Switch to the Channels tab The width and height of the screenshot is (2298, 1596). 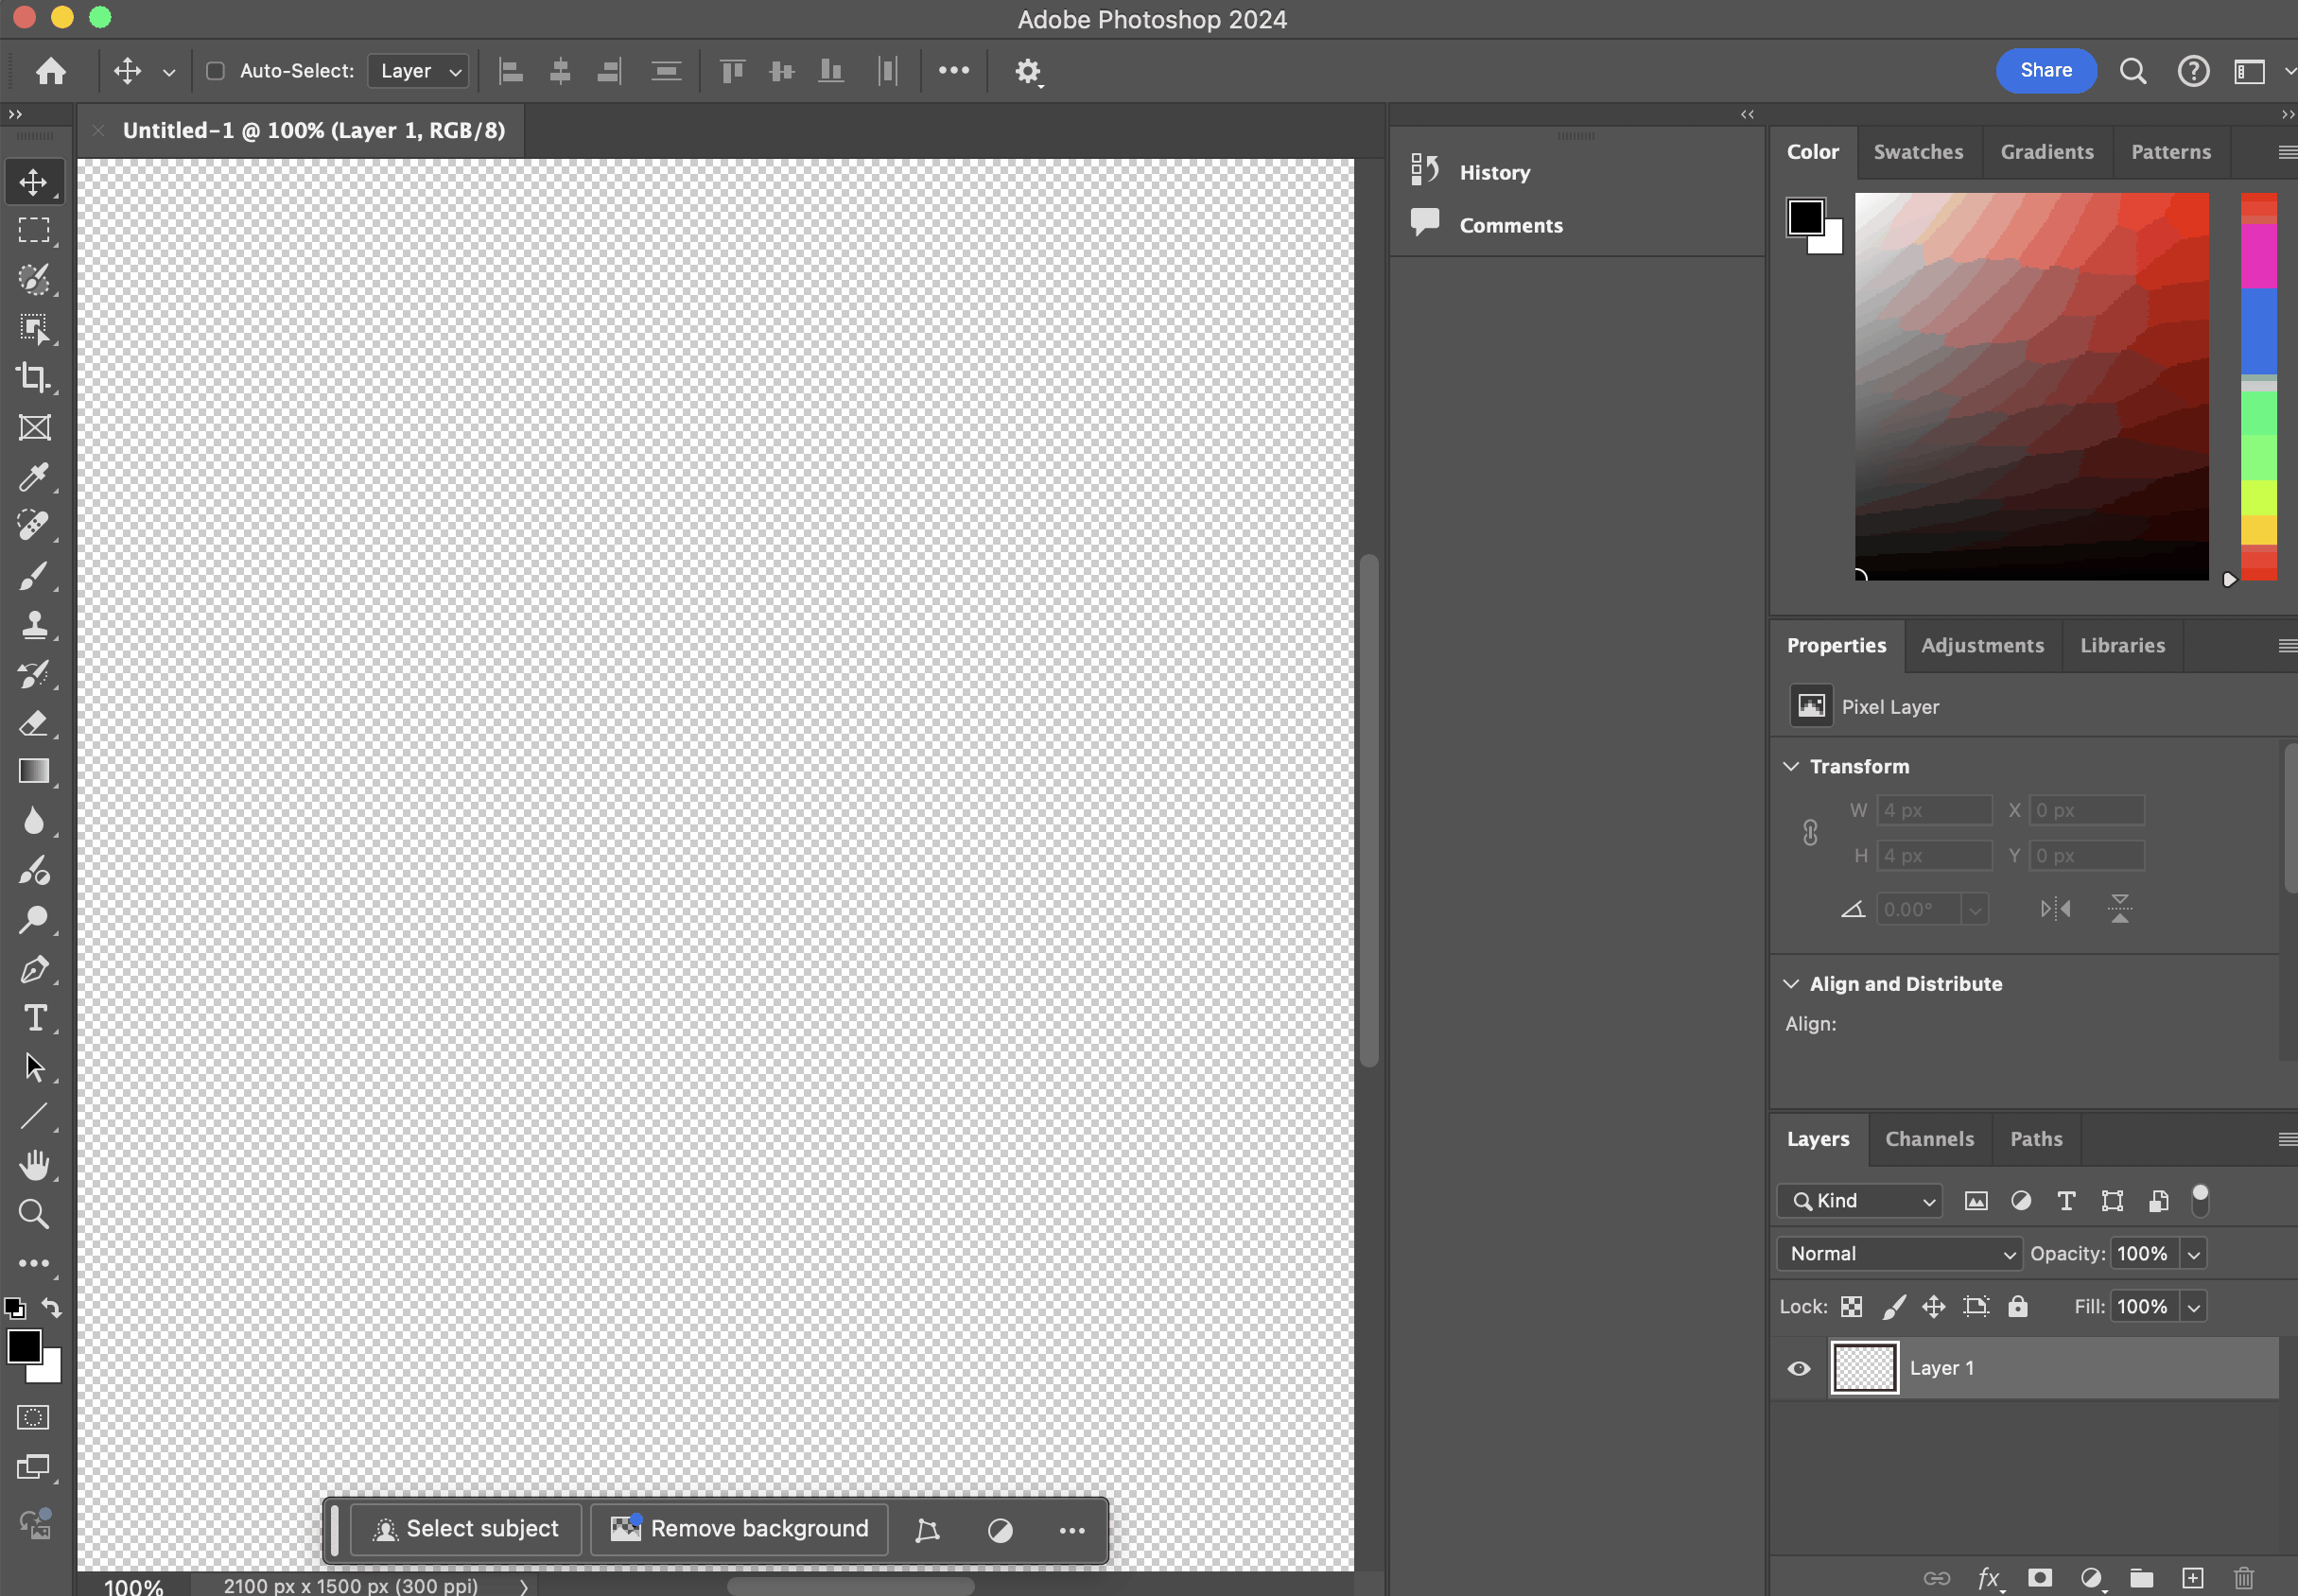[x=1929, y=1139]
